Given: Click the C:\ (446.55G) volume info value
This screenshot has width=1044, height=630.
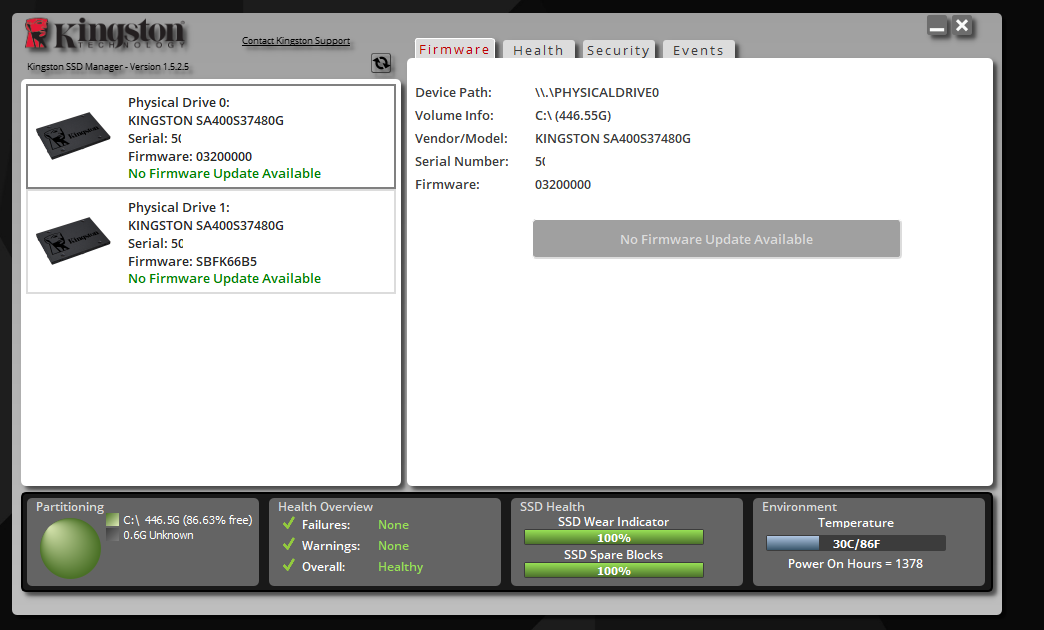Looking at the screenshot, I should point(573,116).
